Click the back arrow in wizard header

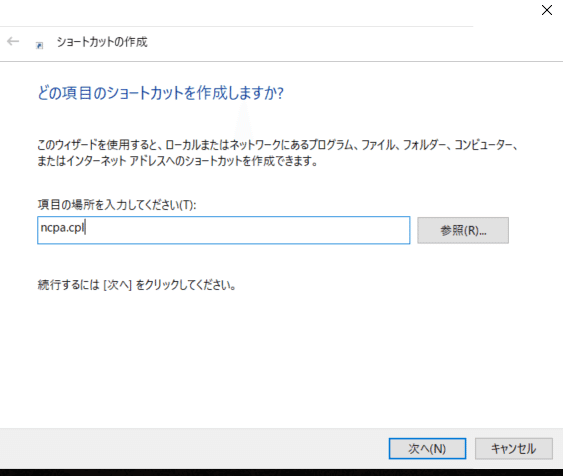13,41
